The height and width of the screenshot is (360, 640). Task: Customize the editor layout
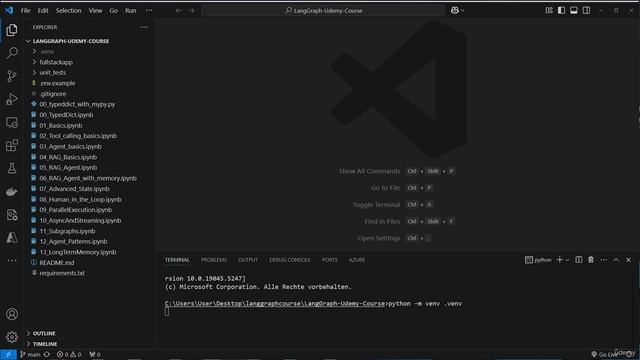(x=549, y=11)
